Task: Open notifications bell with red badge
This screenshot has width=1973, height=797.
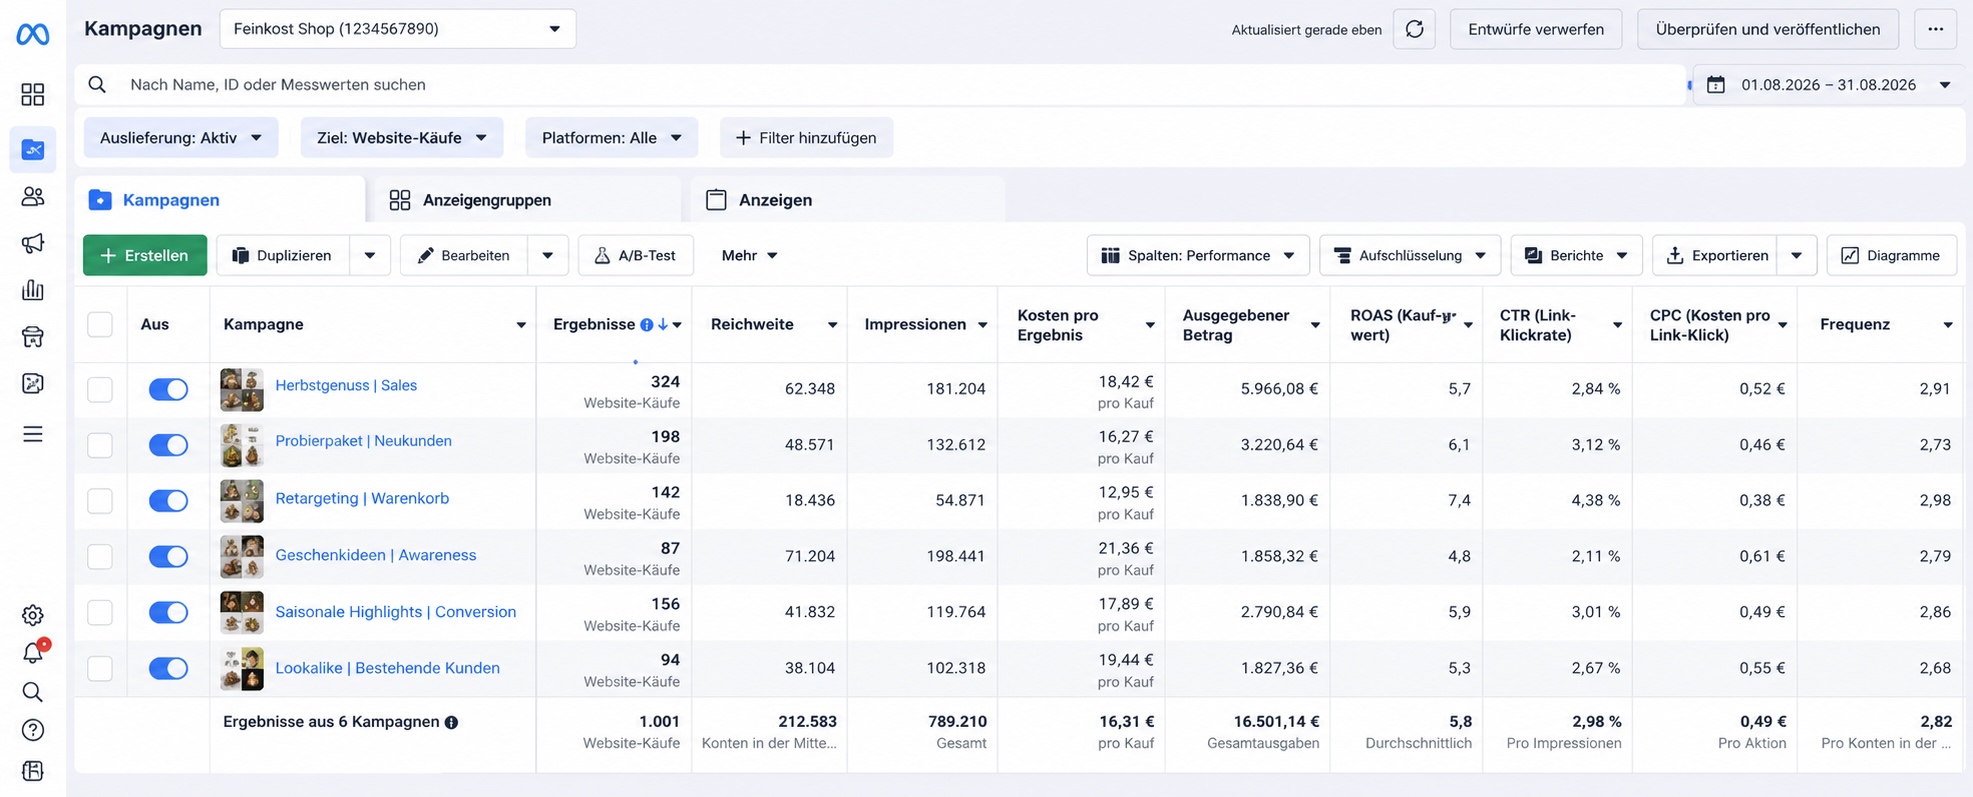Action: point(33,653)
